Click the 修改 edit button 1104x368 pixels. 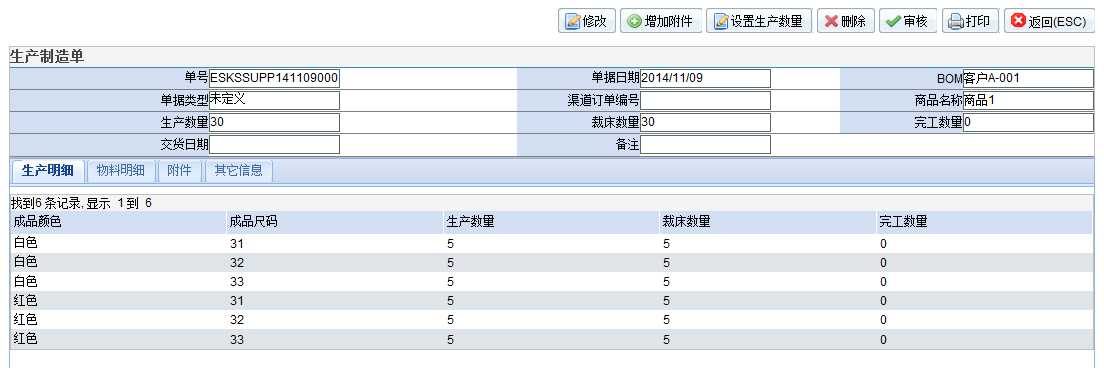[x=587, y=21]
